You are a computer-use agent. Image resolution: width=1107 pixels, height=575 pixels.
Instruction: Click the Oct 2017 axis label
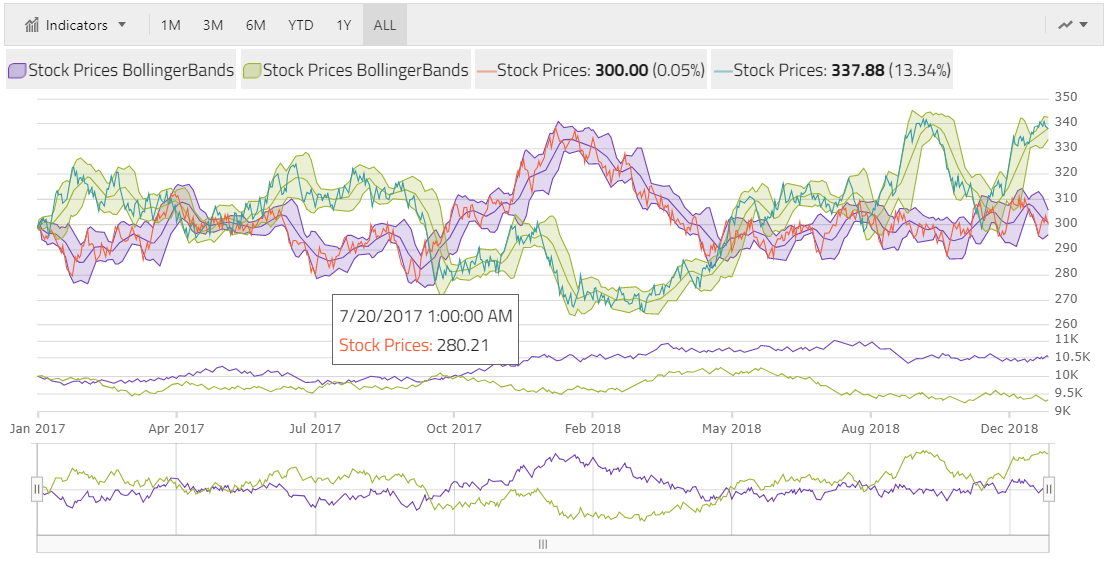[453, 429]
